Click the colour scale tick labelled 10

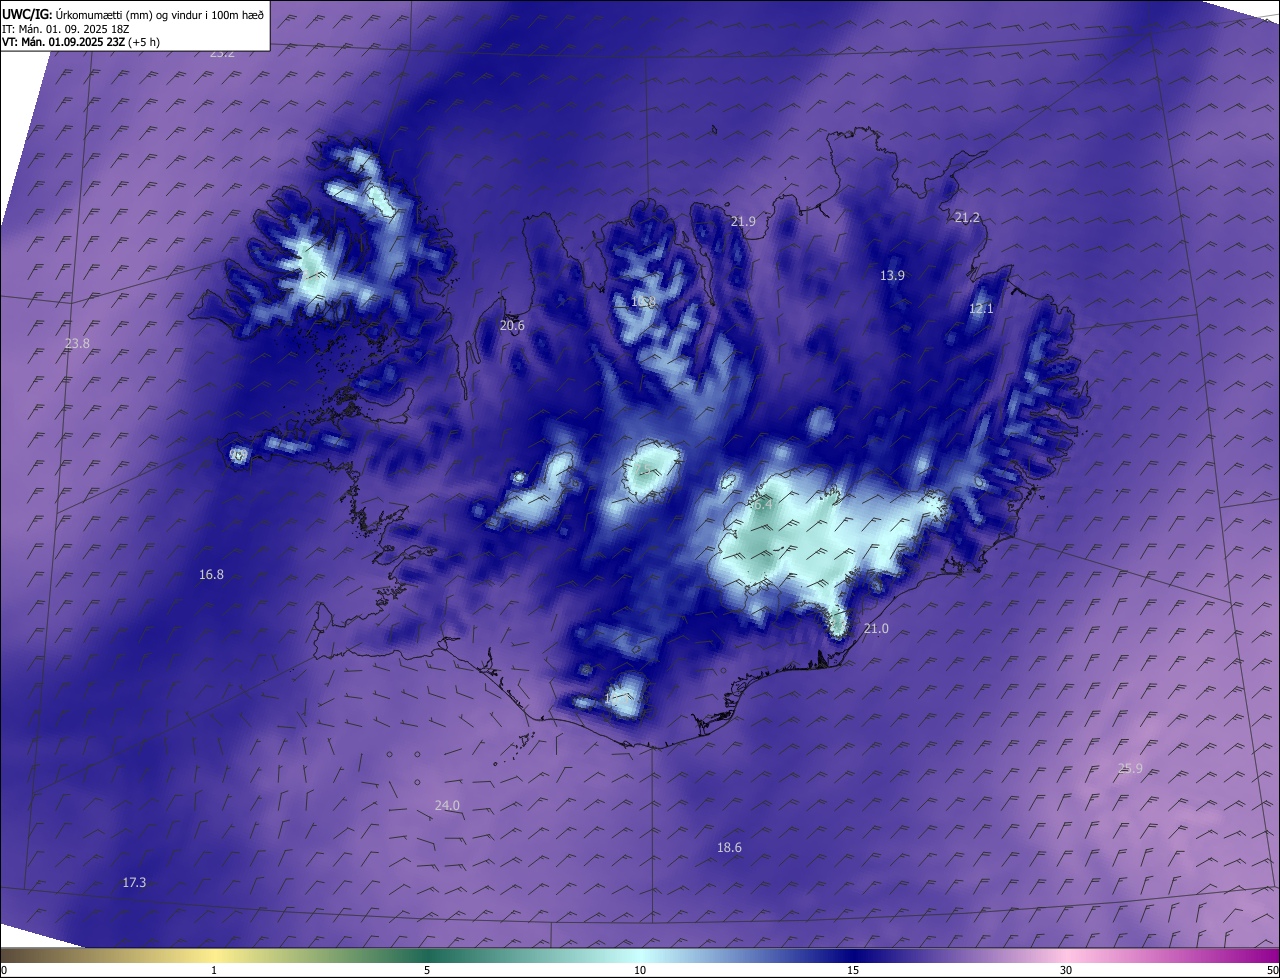(x=640, y=970)
